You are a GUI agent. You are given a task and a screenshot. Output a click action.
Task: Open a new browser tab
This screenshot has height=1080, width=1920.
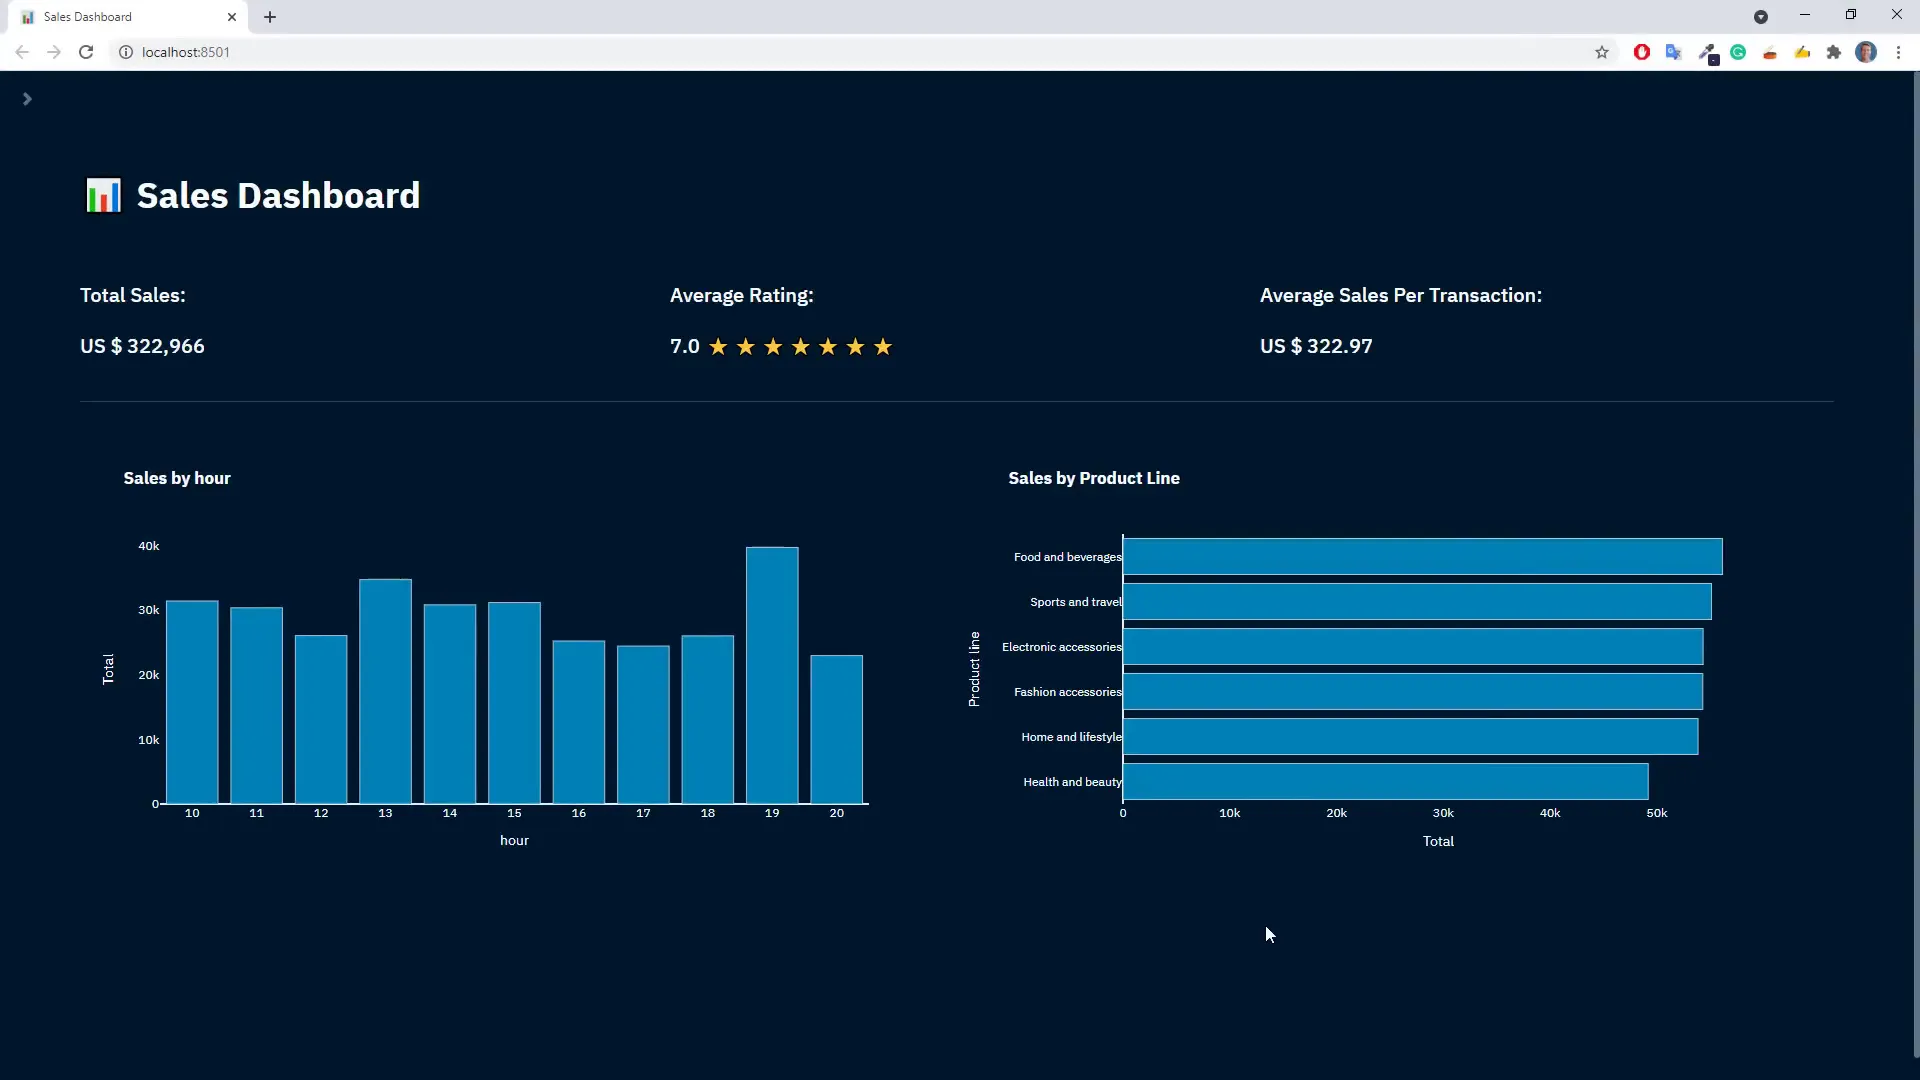270,17
